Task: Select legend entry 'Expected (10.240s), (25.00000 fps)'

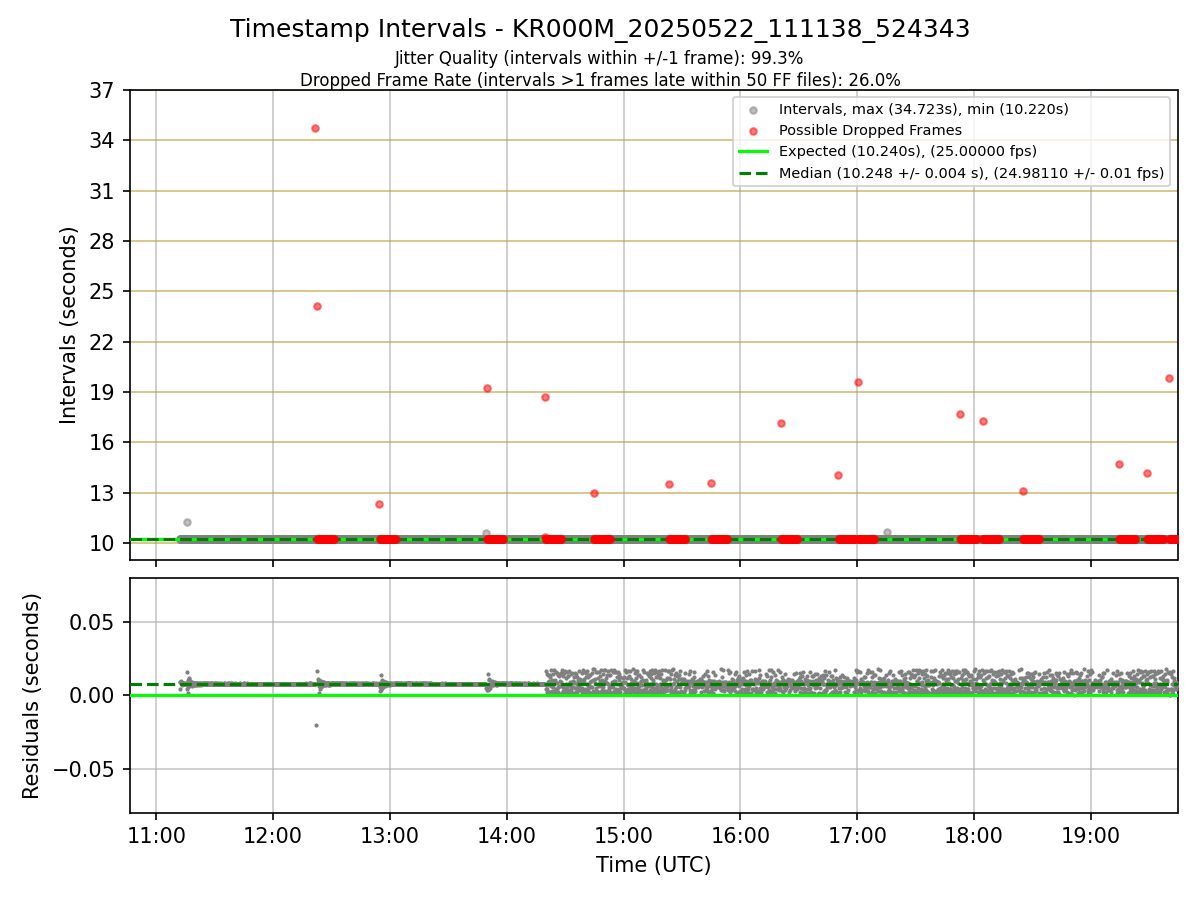Action: coord(908,151)
